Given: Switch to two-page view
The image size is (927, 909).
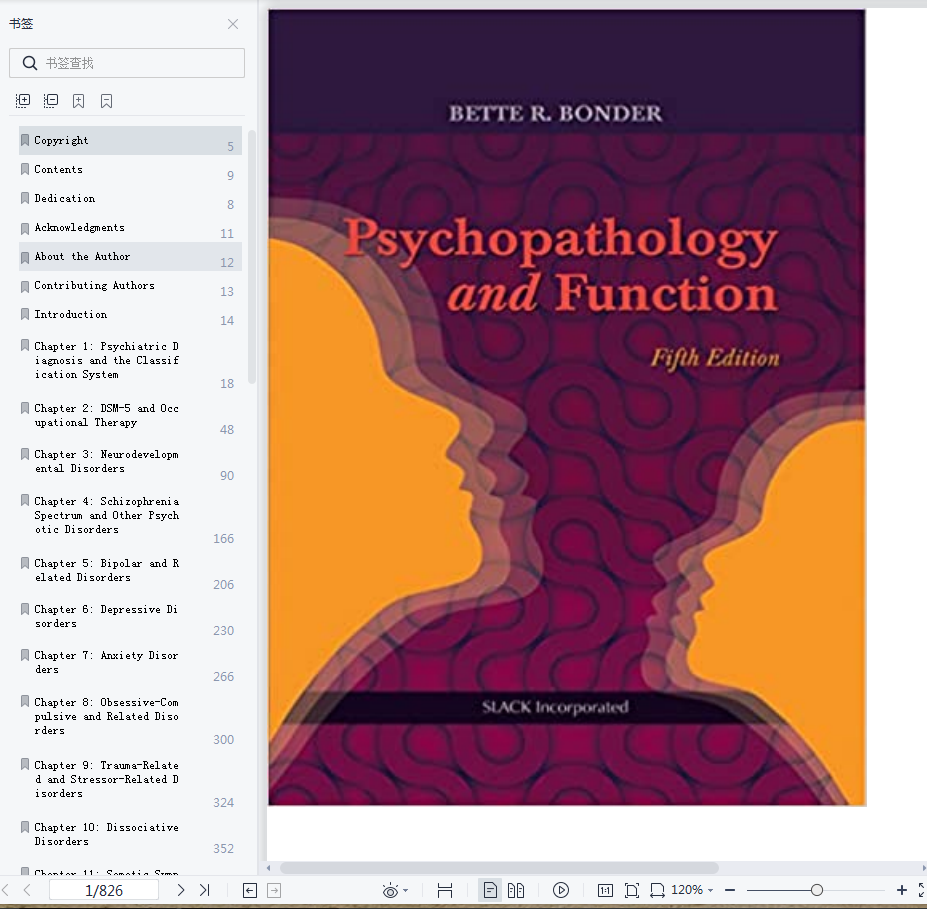Looking at the screenshot, I should click(516, 890).
